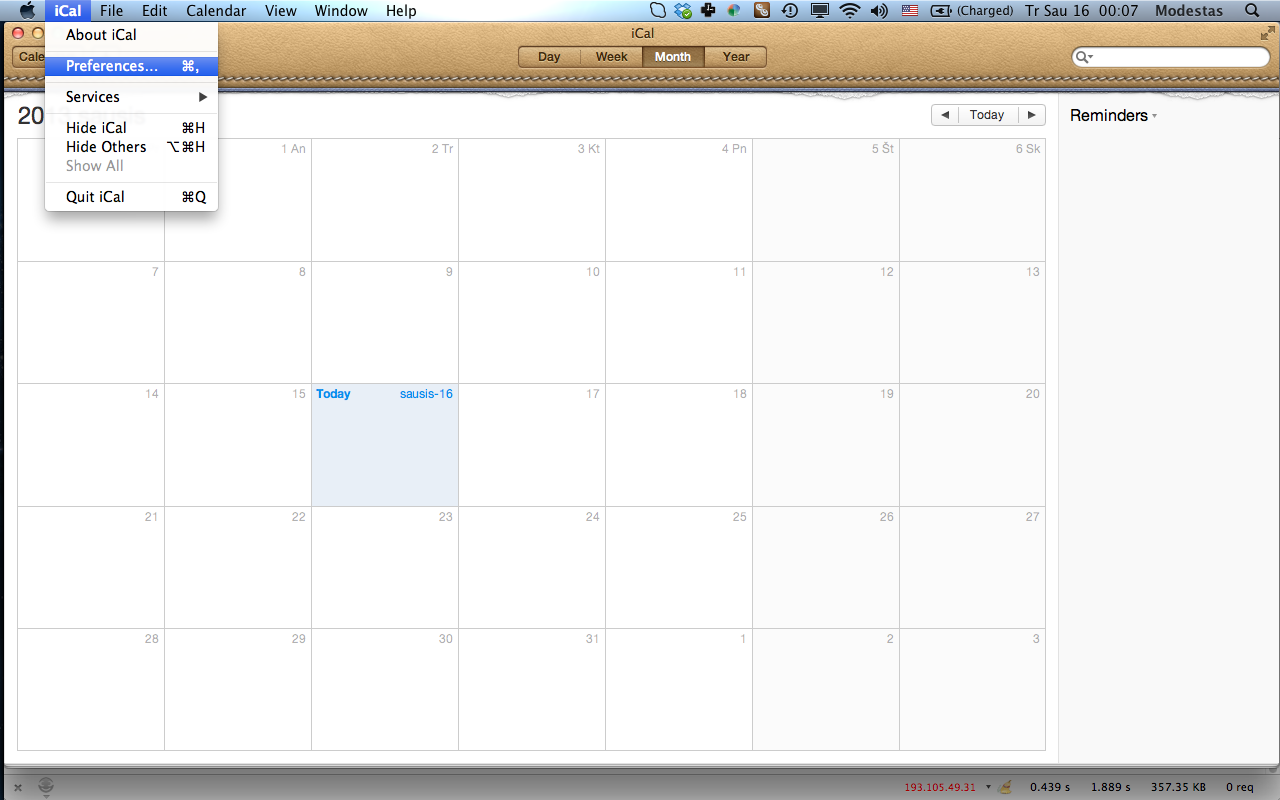Click the 357.35 KB status entry
Image resolution: width=1280 pixels, height=800 pixels.
click(x=1178, y=788)
